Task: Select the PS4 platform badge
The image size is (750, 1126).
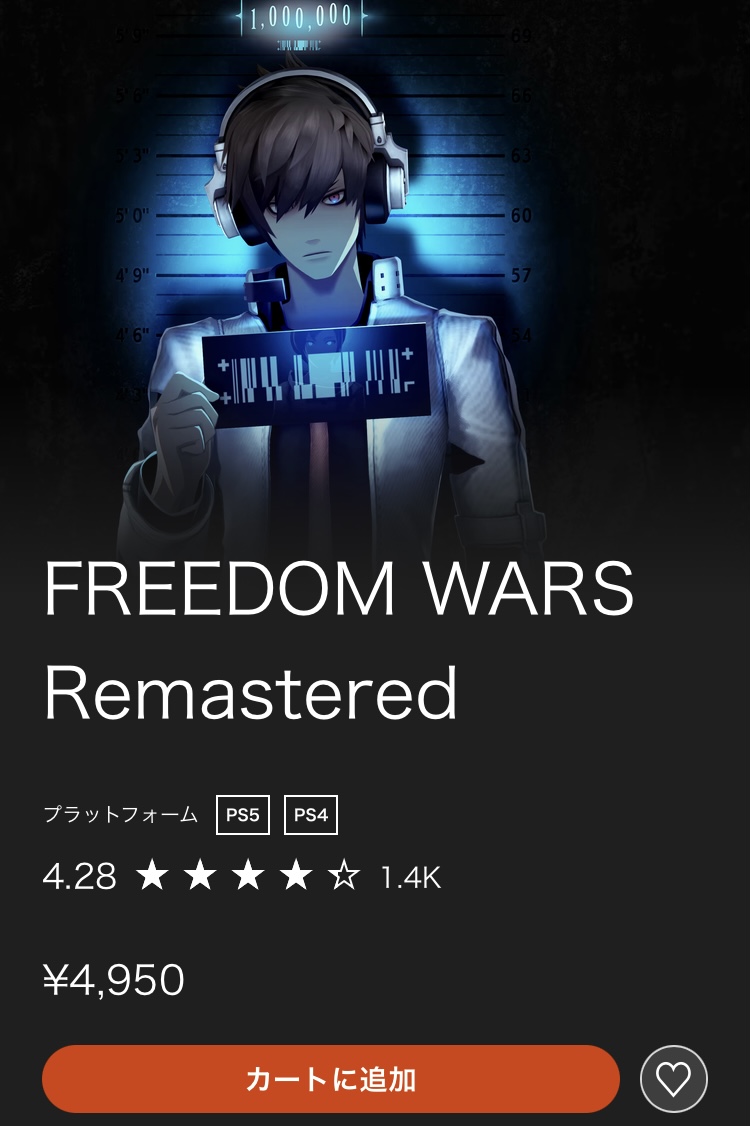Action: 311,815
